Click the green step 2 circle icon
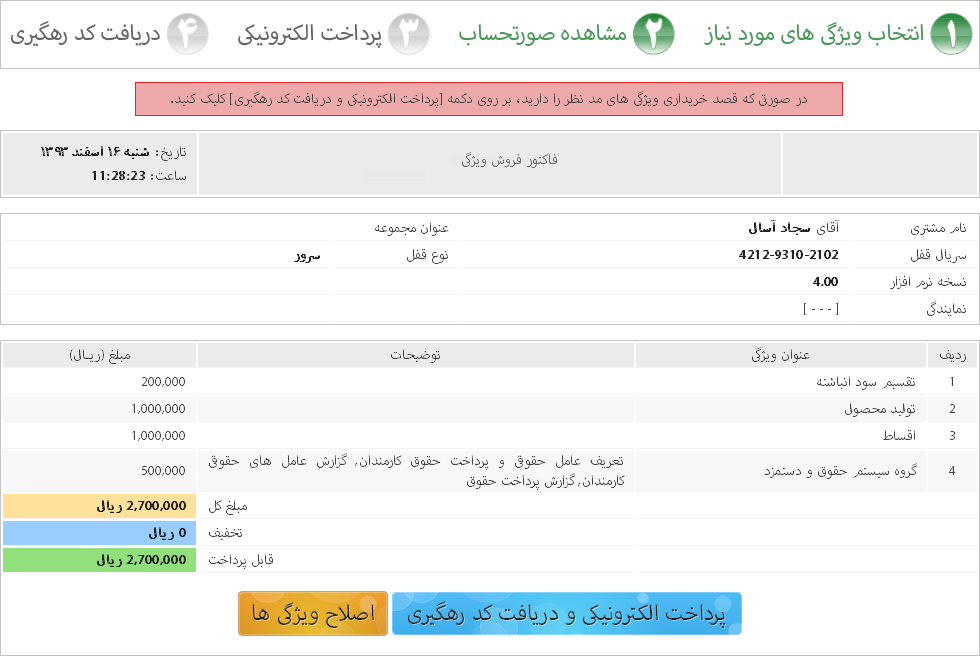980x656 pixels. 654,34
